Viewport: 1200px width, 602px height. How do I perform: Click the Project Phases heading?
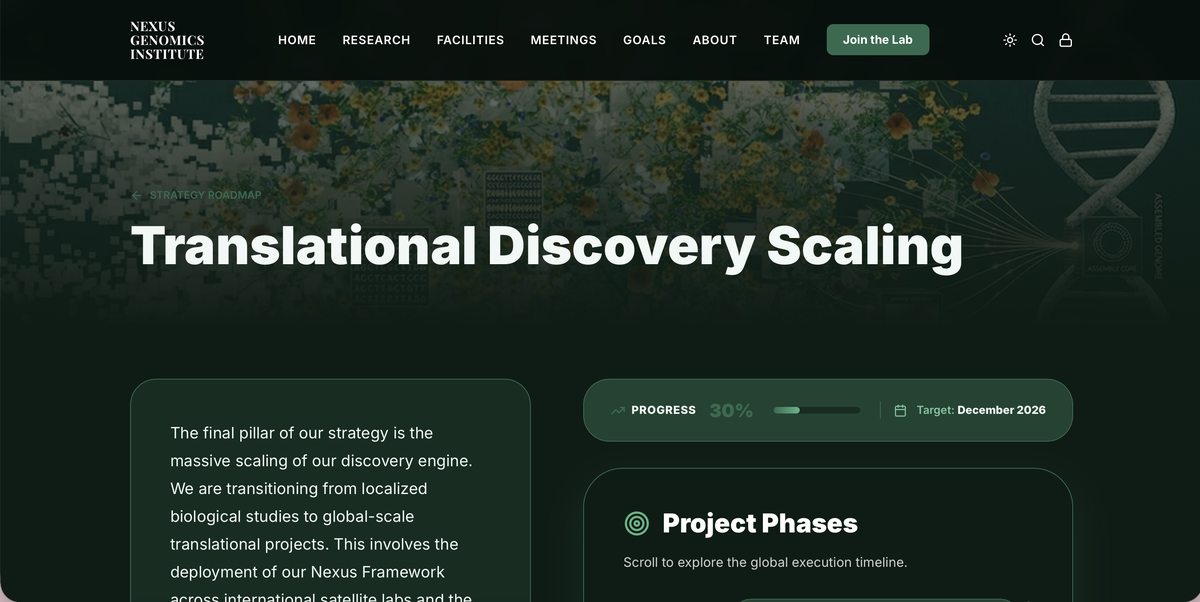[x=760, y=523]
